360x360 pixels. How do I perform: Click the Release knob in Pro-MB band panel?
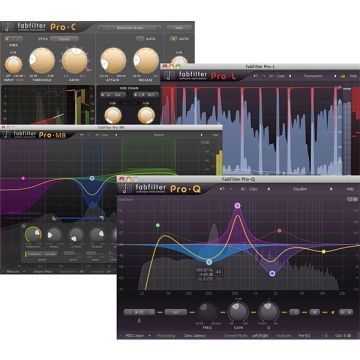point(97,235)
